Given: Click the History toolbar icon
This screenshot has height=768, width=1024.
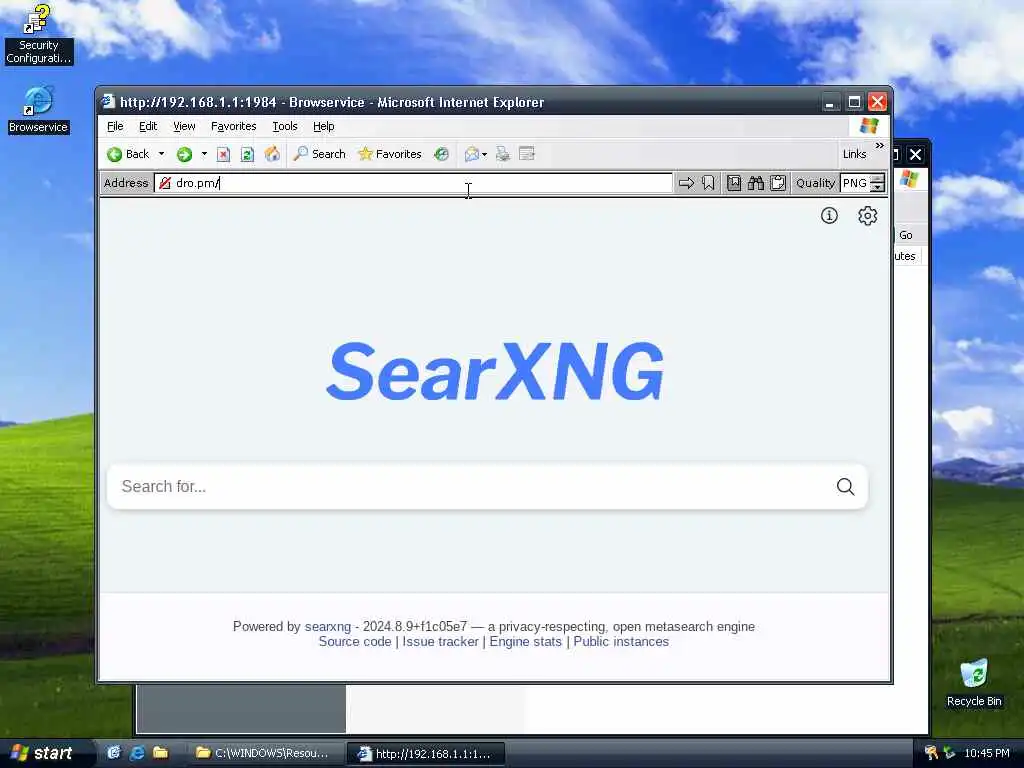Looking at the screenshot, I should tap(442, 154).
